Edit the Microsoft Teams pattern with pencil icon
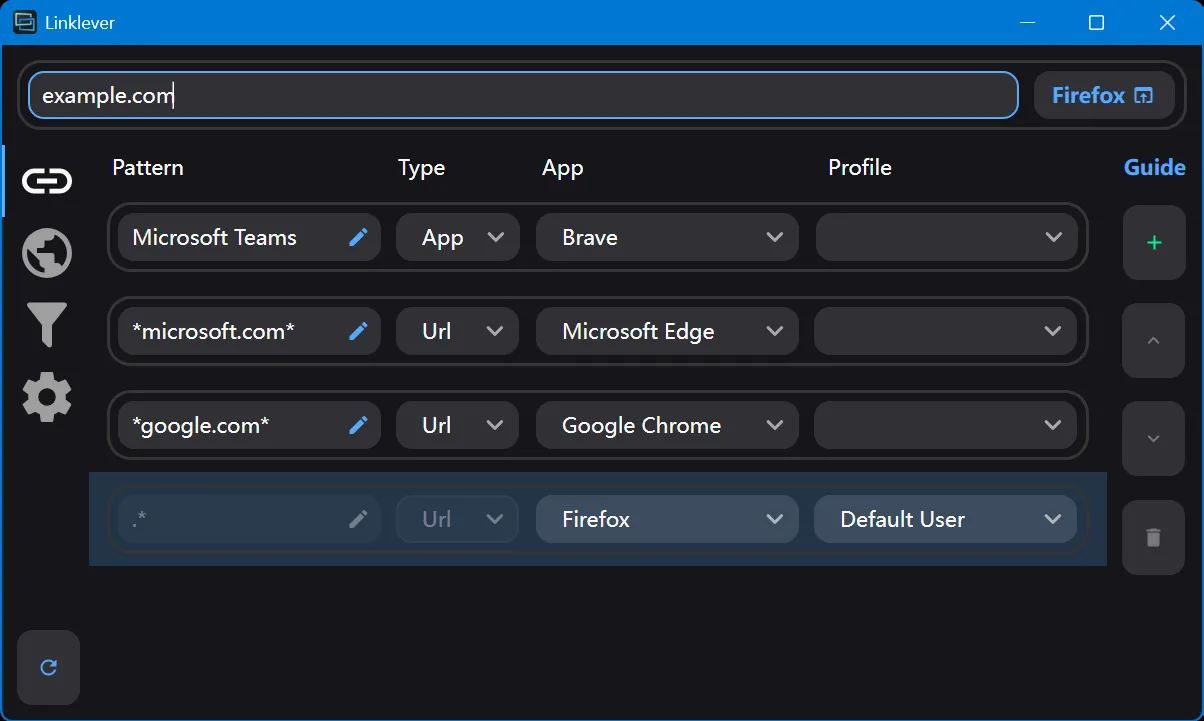This screenshot has width=1204, height=721. point(358,237)
